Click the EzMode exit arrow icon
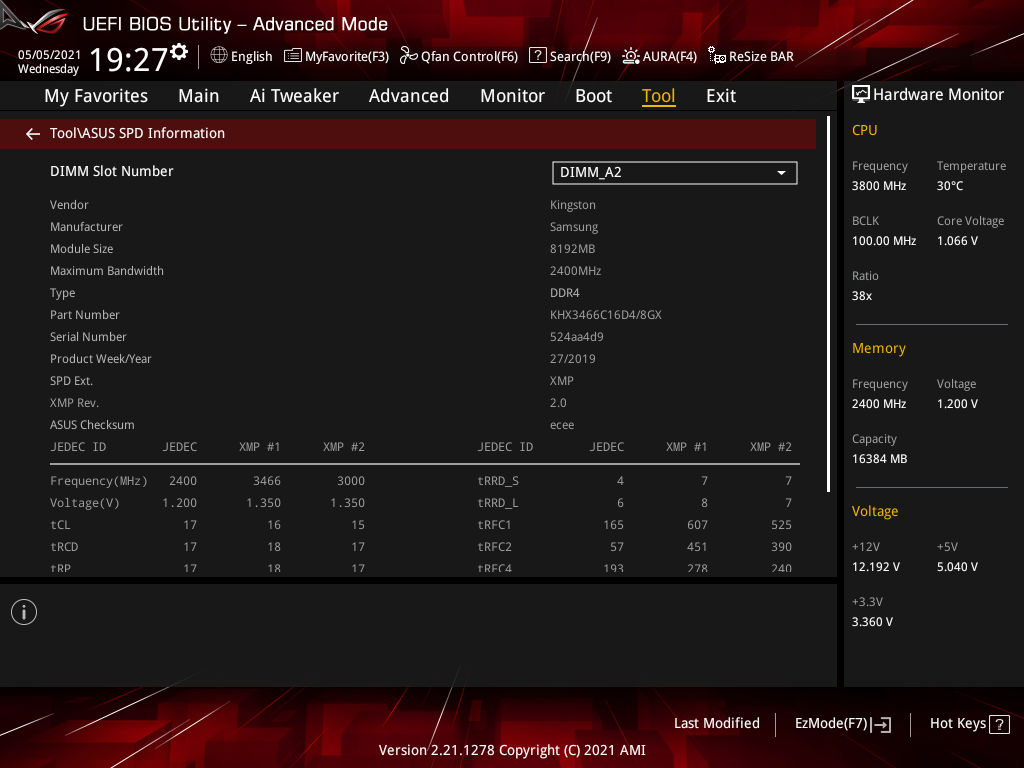The width and height of the screenshot is (1024, 768). pyautogui.click(x=881, y=724)
